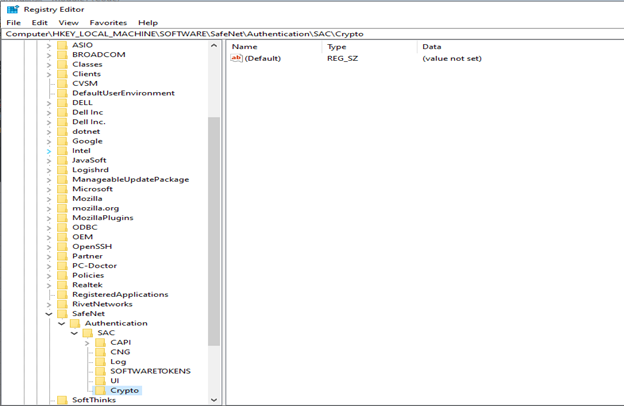
Task: Click the BROADCOM folder icon
Action: point(62,55)
